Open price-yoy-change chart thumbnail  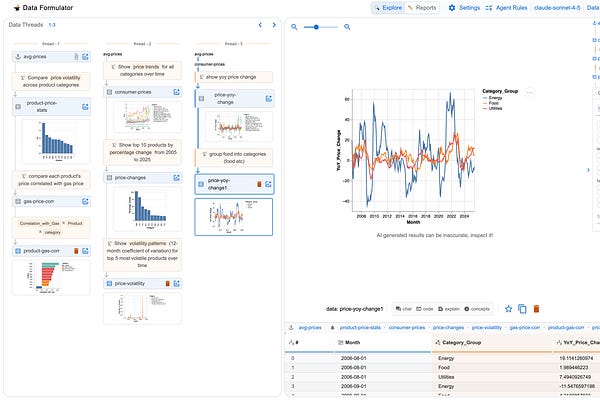(x=239, y=126)
